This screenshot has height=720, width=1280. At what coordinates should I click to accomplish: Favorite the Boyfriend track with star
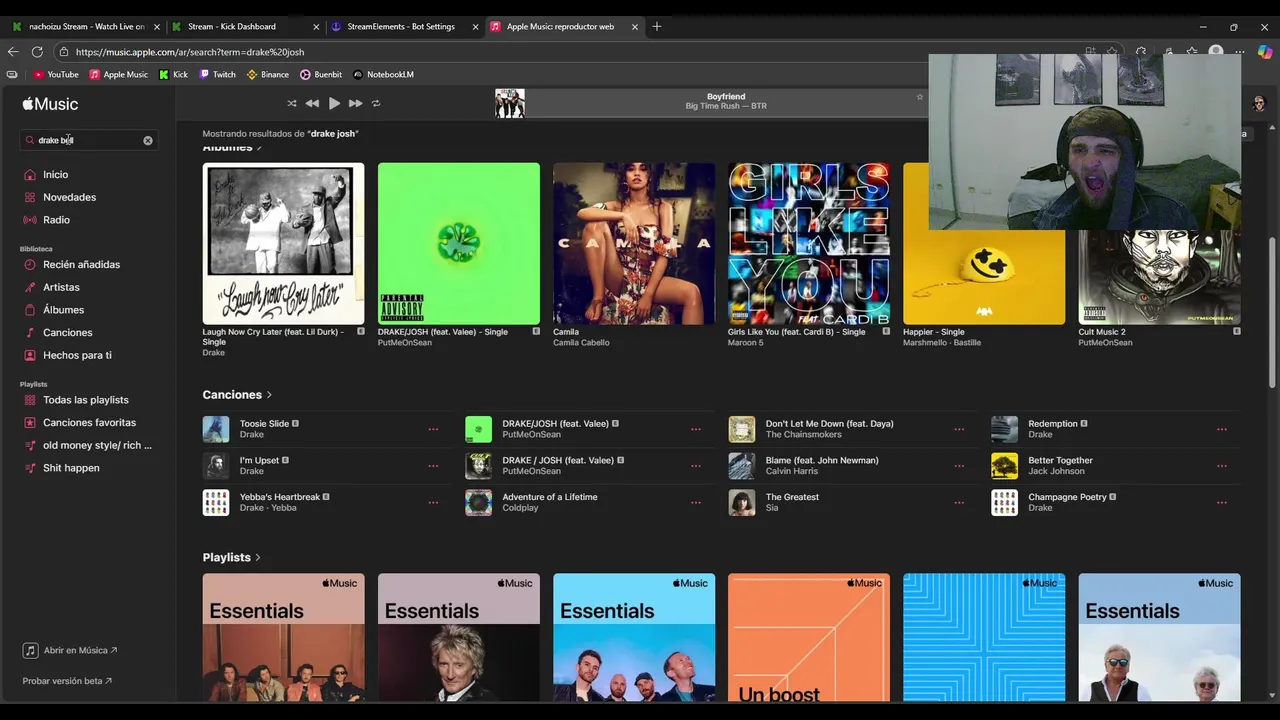(x=920, y=97)
